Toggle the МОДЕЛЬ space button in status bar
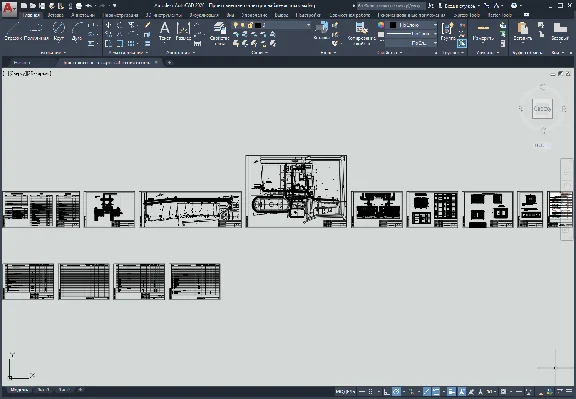Screen dimensions: 576x399 tap(345, 392)
